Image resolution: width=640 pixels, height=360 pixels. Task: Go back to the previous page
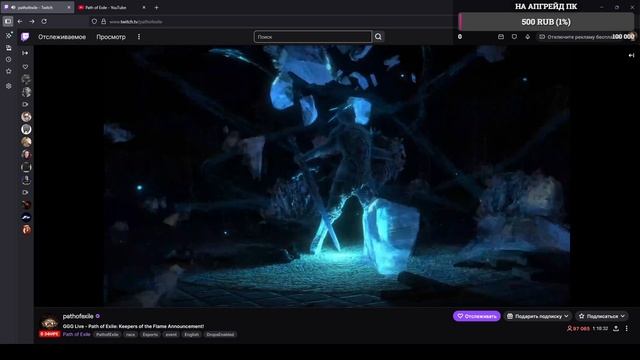point(20,21)
